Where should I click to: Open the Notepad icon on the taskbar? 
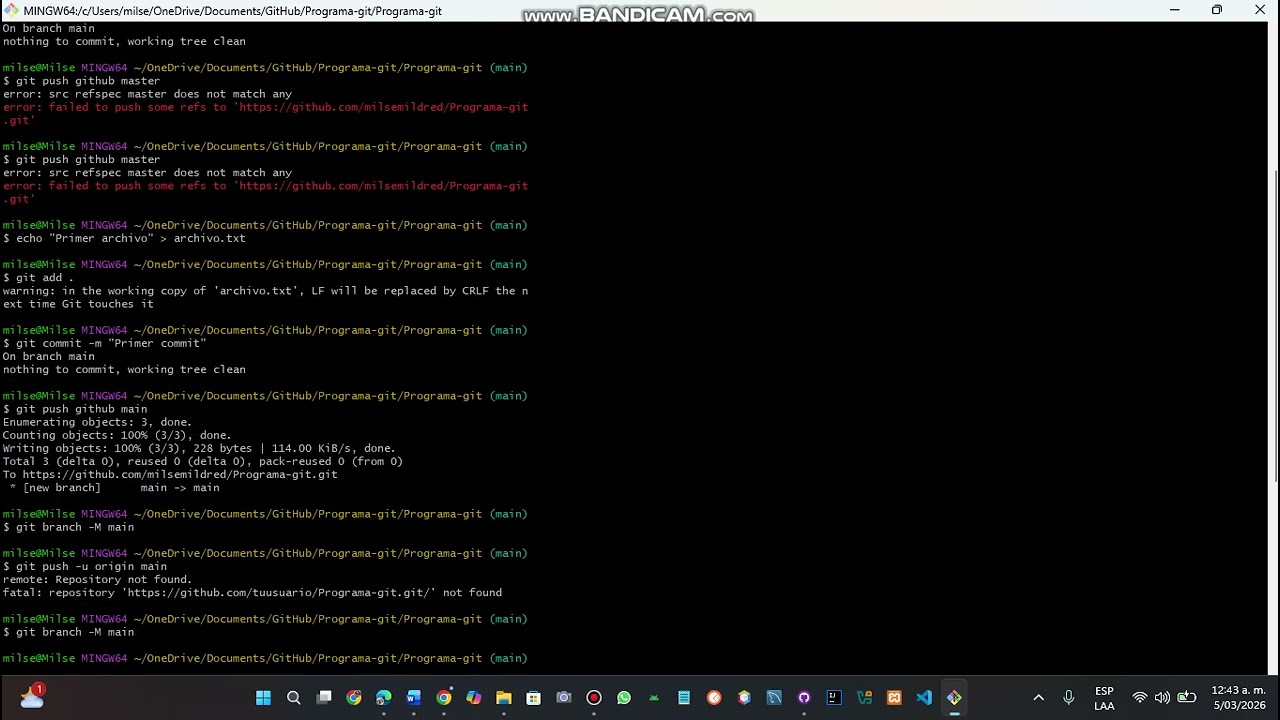[684, 698]
